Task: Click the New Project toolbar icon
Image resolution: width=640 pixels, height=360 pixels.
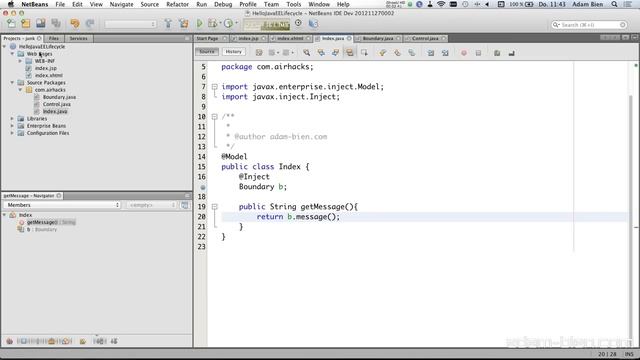Action: point(26,24)
